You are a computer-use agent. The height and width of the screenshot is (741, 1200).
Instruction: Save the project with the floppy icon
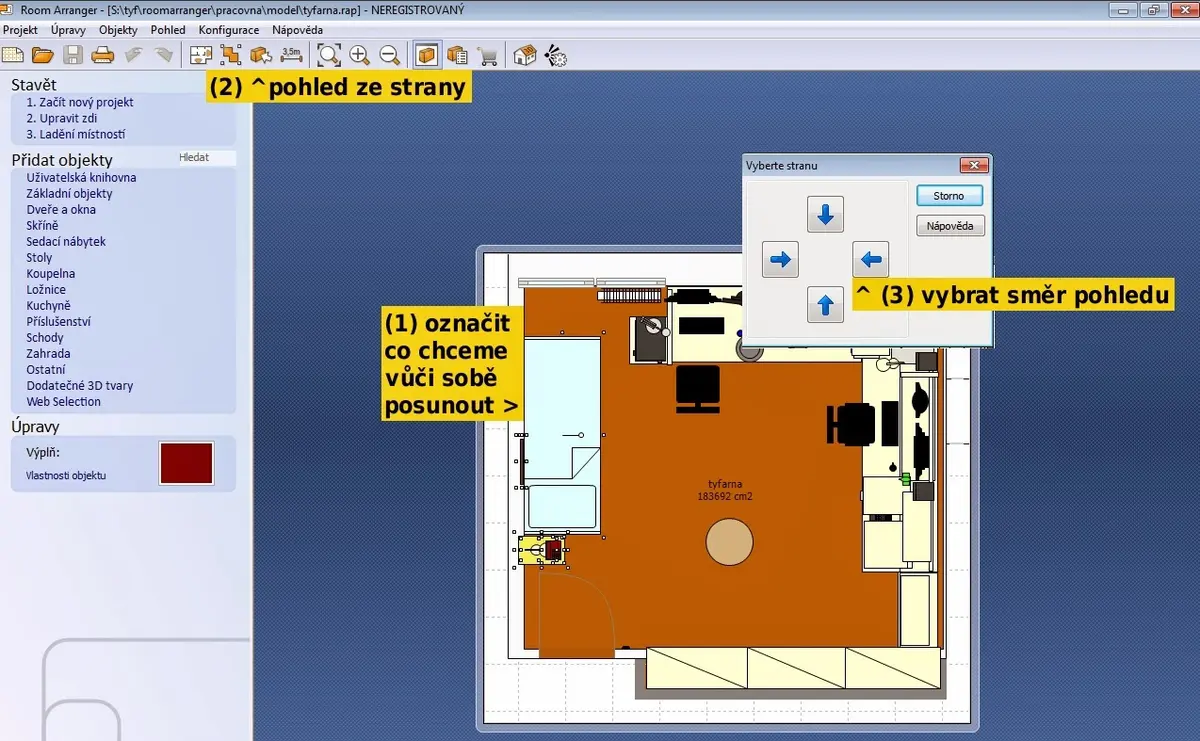click(73, 55)
